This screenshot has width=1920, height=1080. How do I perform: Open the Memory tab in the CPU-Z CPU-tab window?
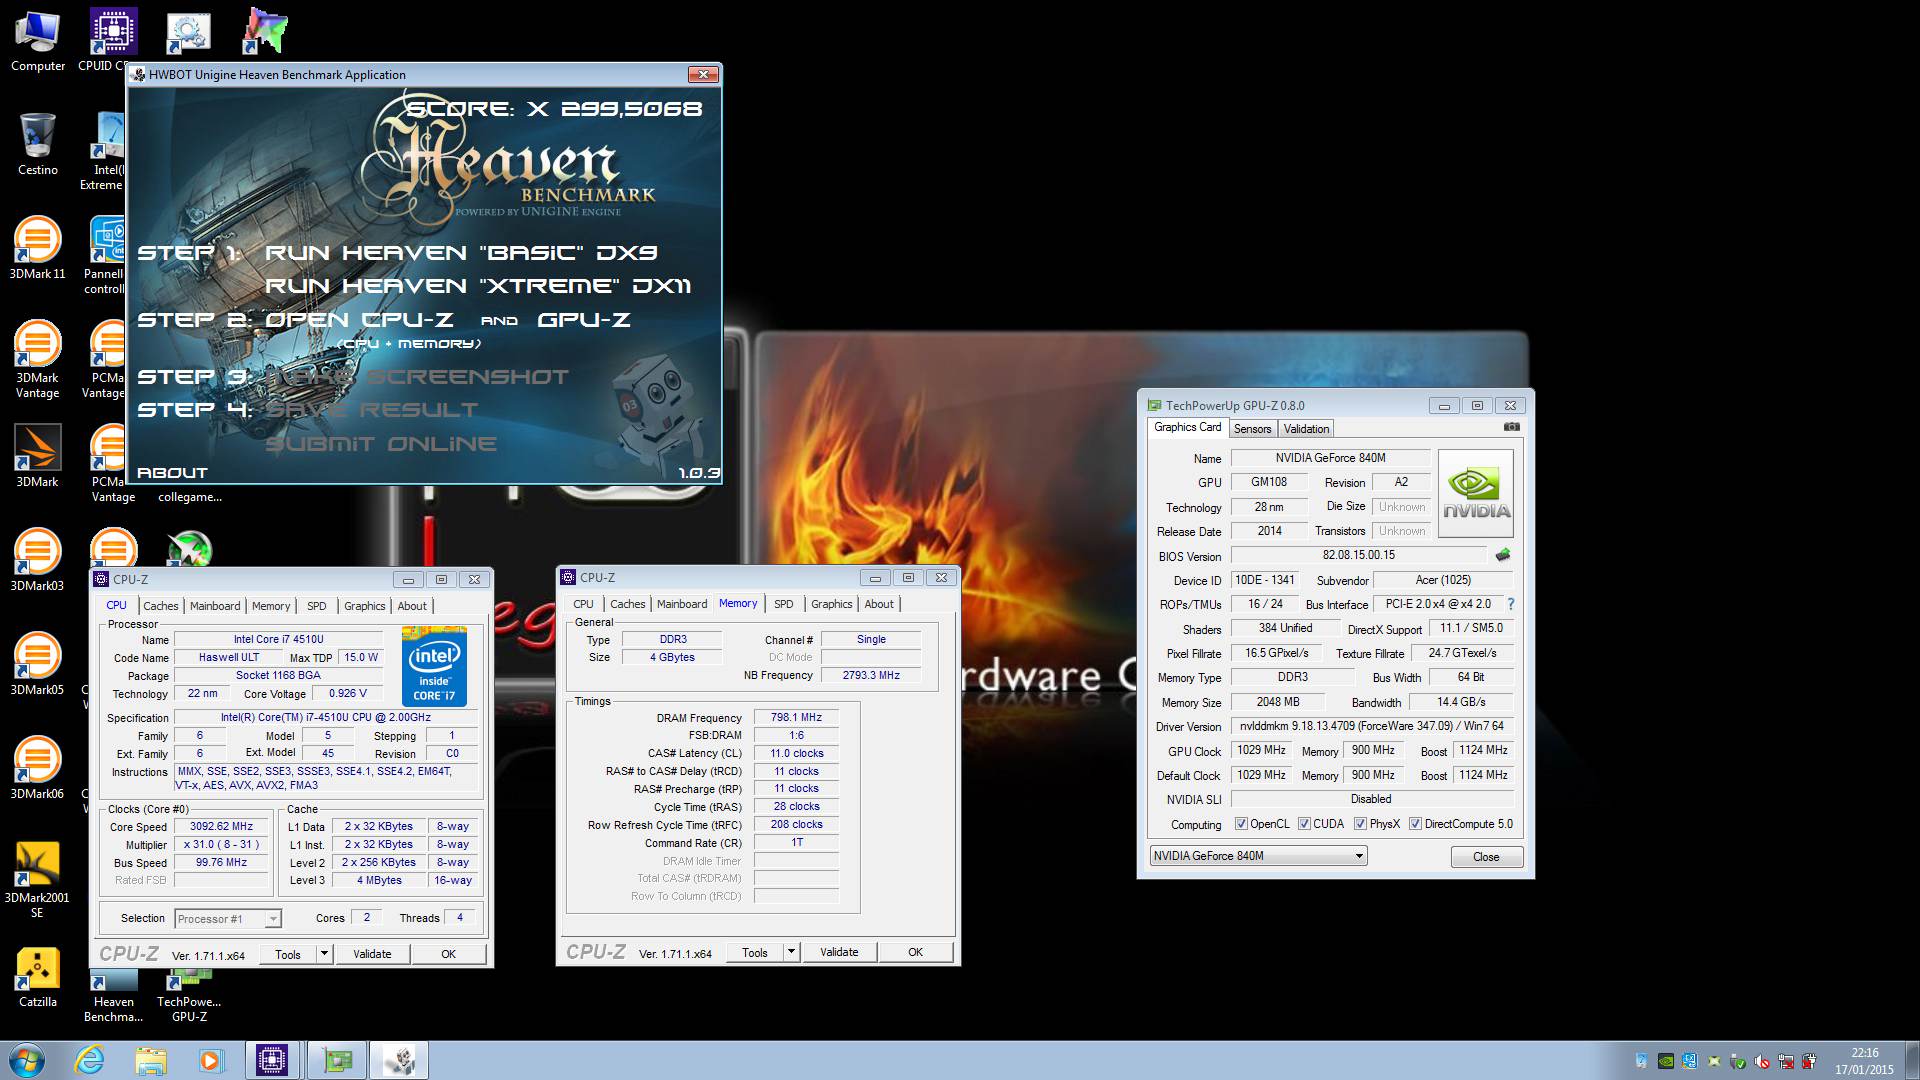[271, 606]
